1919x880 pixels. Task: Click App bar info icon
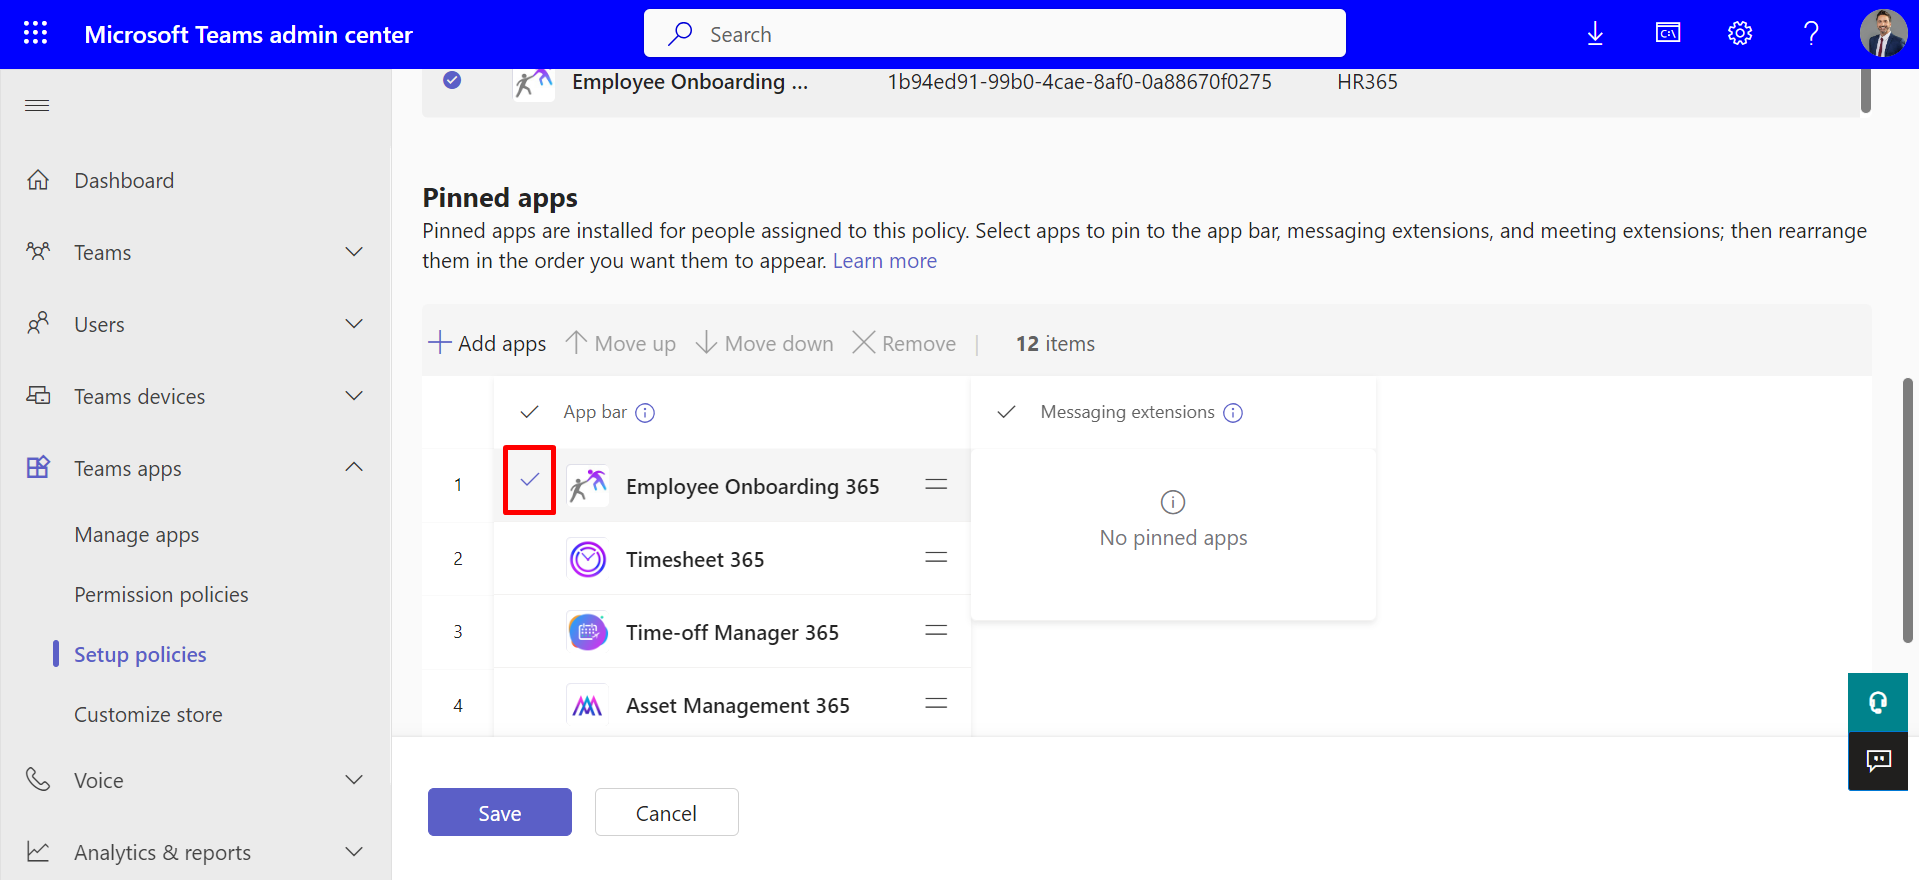pyautogui.click(x=645, y=413)
